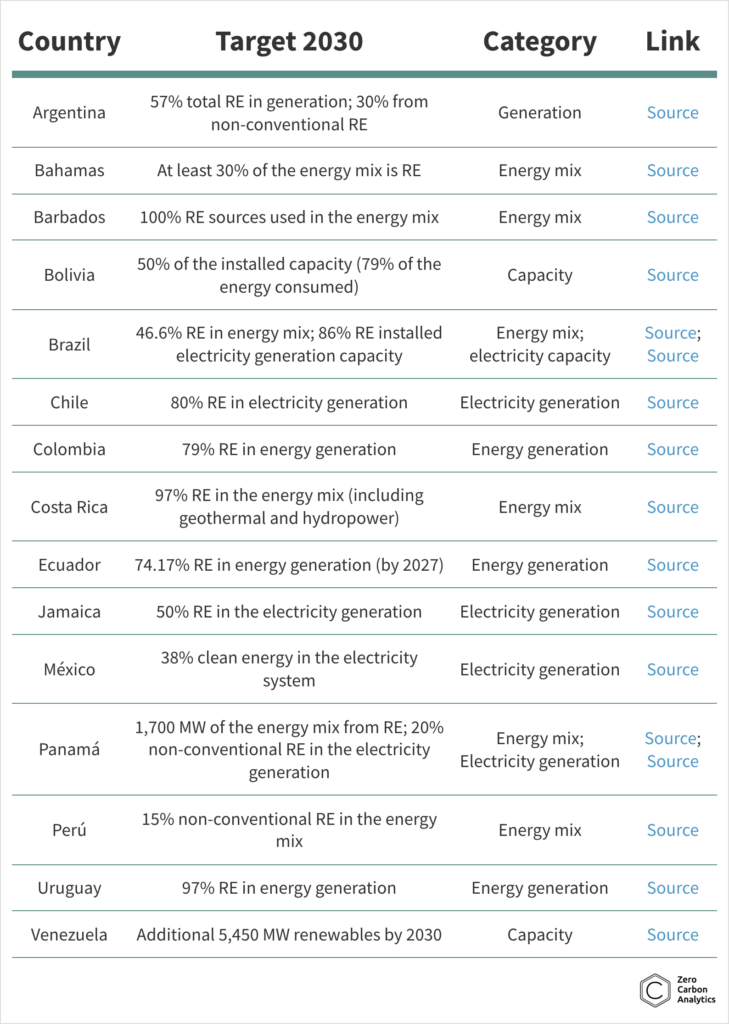Click the Zero Carbon Analytics hexagon logo
Image resolution: width=729 pixels, height=1024 pixels.
(655, 989)
